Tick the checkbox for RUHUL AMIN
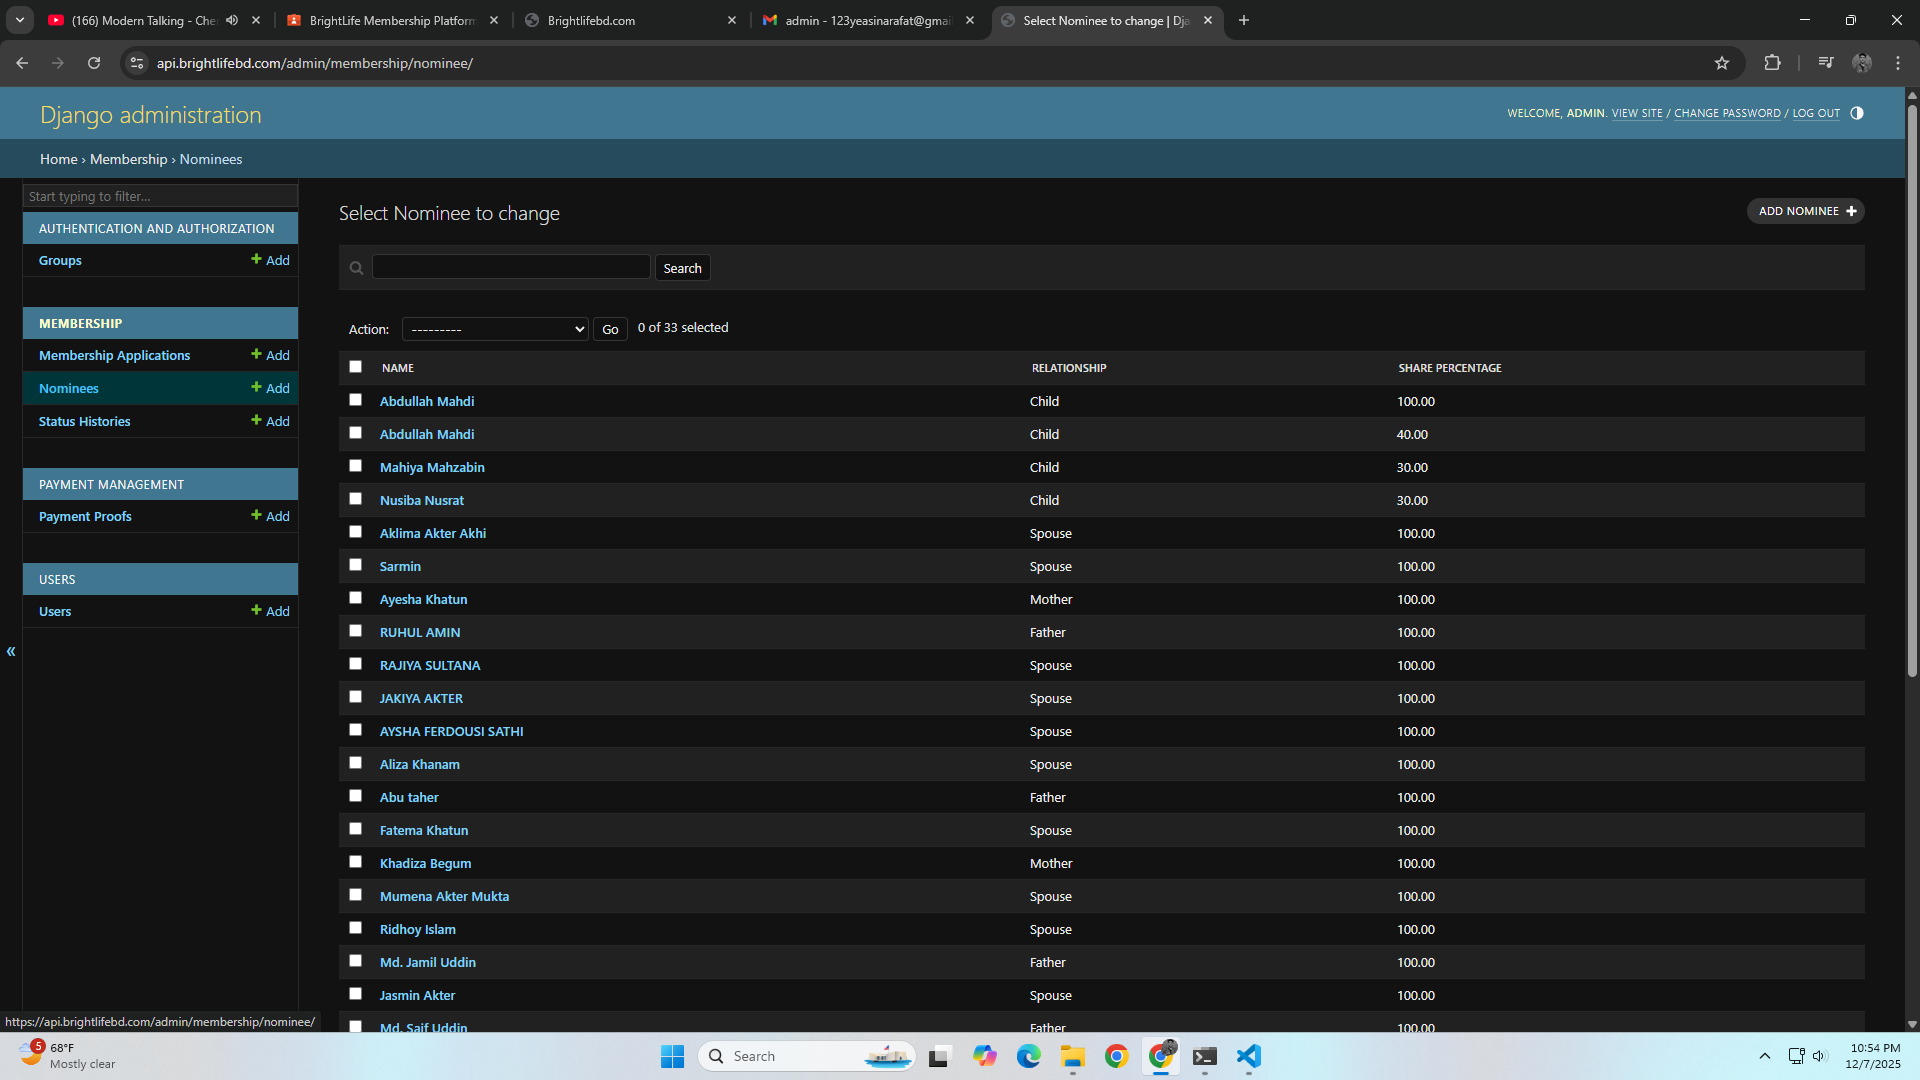The width and height of the screenshot is (1920, 1080). pyautogui.click(x=355, y=631)
